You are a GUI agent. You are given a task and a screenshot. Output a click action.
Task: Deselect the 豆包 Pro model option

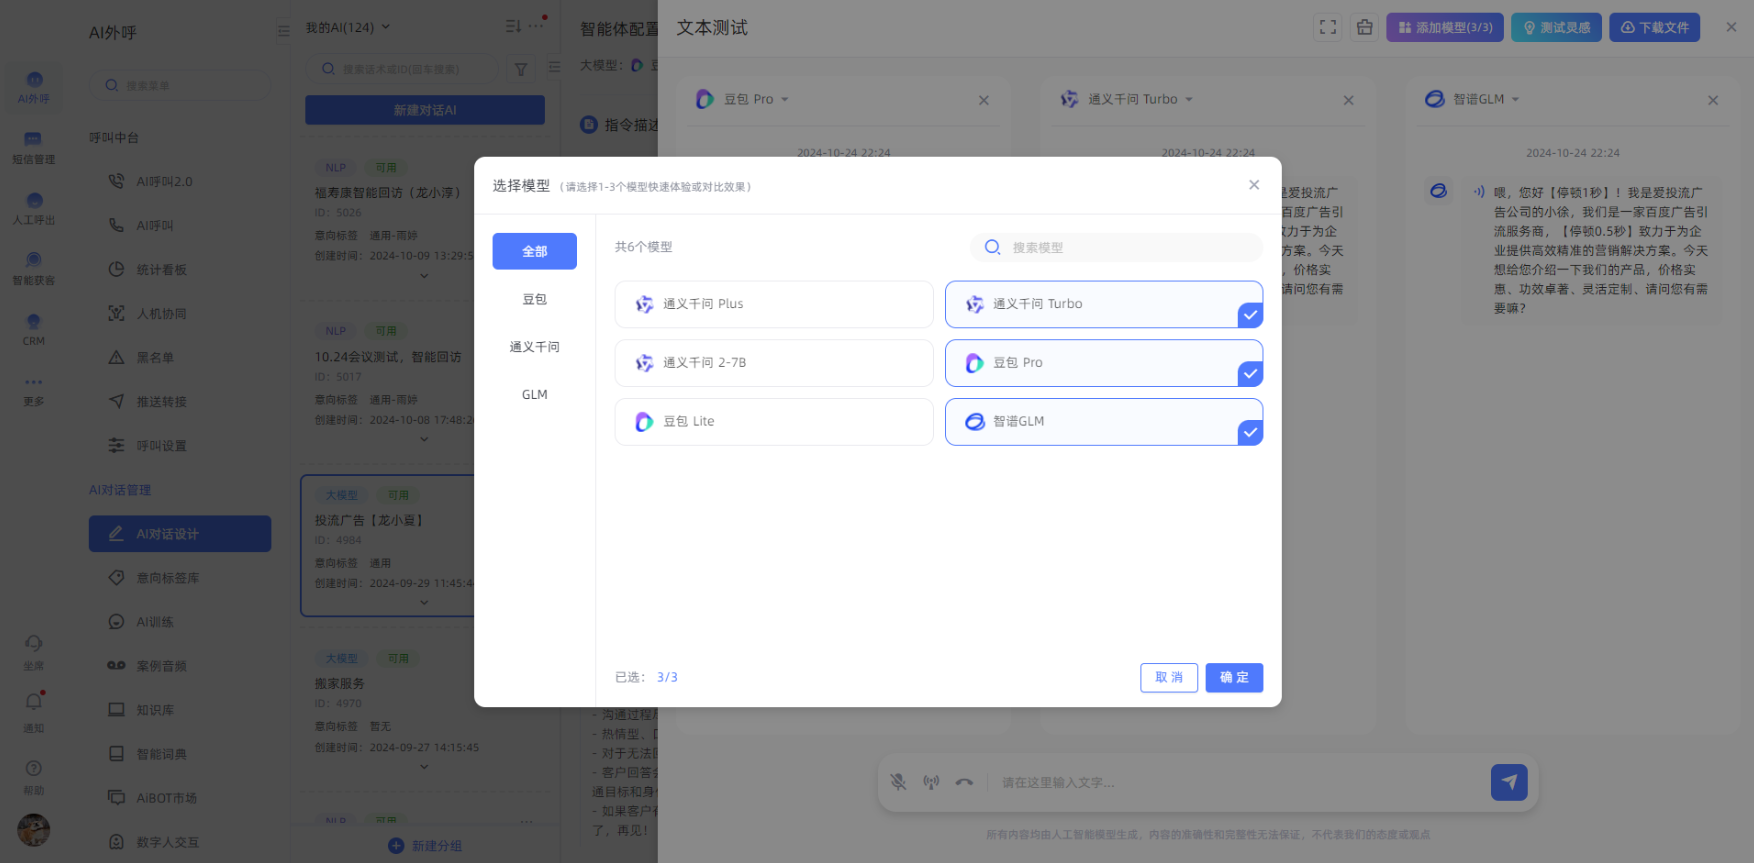(1103, 363)
